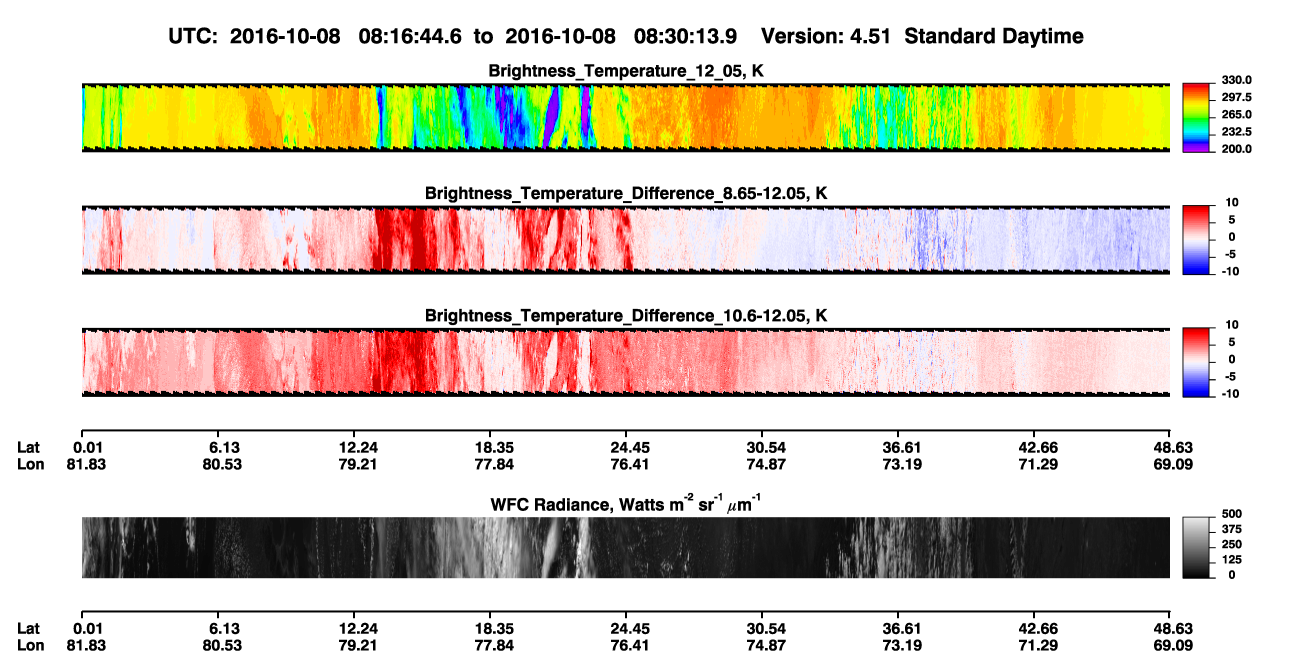Viewport: 1300px width, 667px height.
Task: Click the 8.65-12.05 temperature difference image strip
Action: point(626,239)
